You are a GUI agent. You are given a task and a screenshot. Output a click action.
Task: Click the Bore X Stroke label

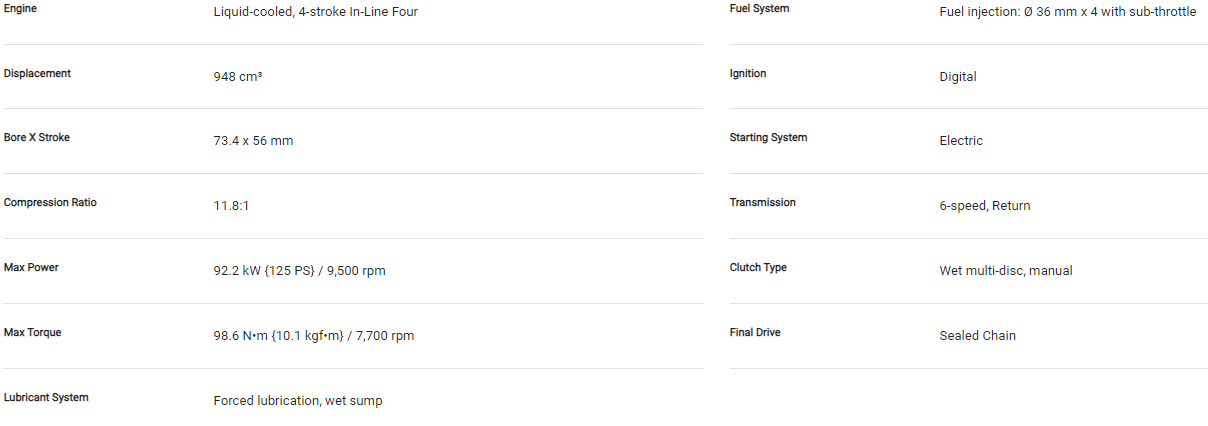coord(37,137)
